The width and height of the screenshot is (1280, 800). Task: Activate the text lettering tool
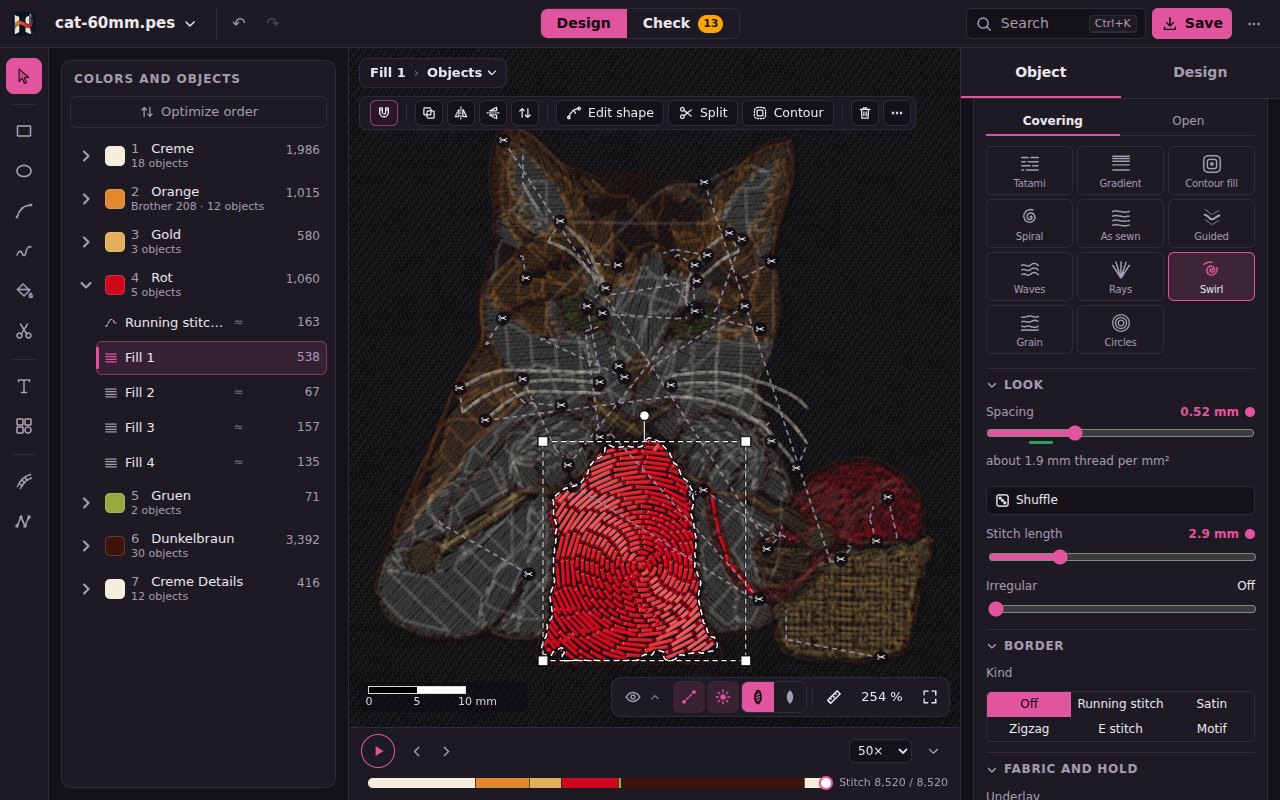[x=24, y=386]
